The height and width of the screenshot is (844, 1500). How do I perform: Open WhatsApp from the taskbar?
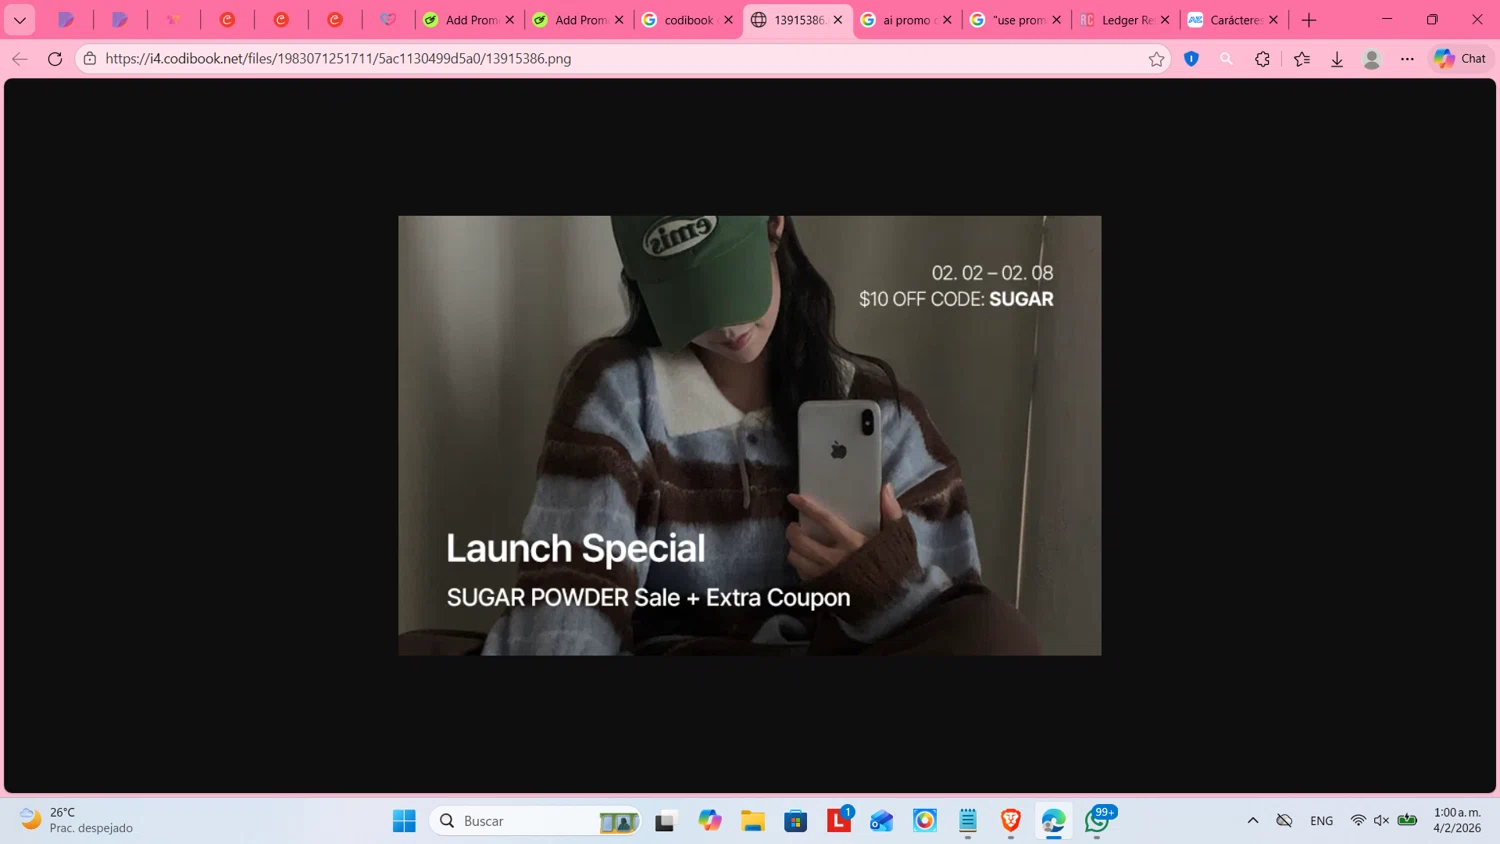click(1098, 820)
